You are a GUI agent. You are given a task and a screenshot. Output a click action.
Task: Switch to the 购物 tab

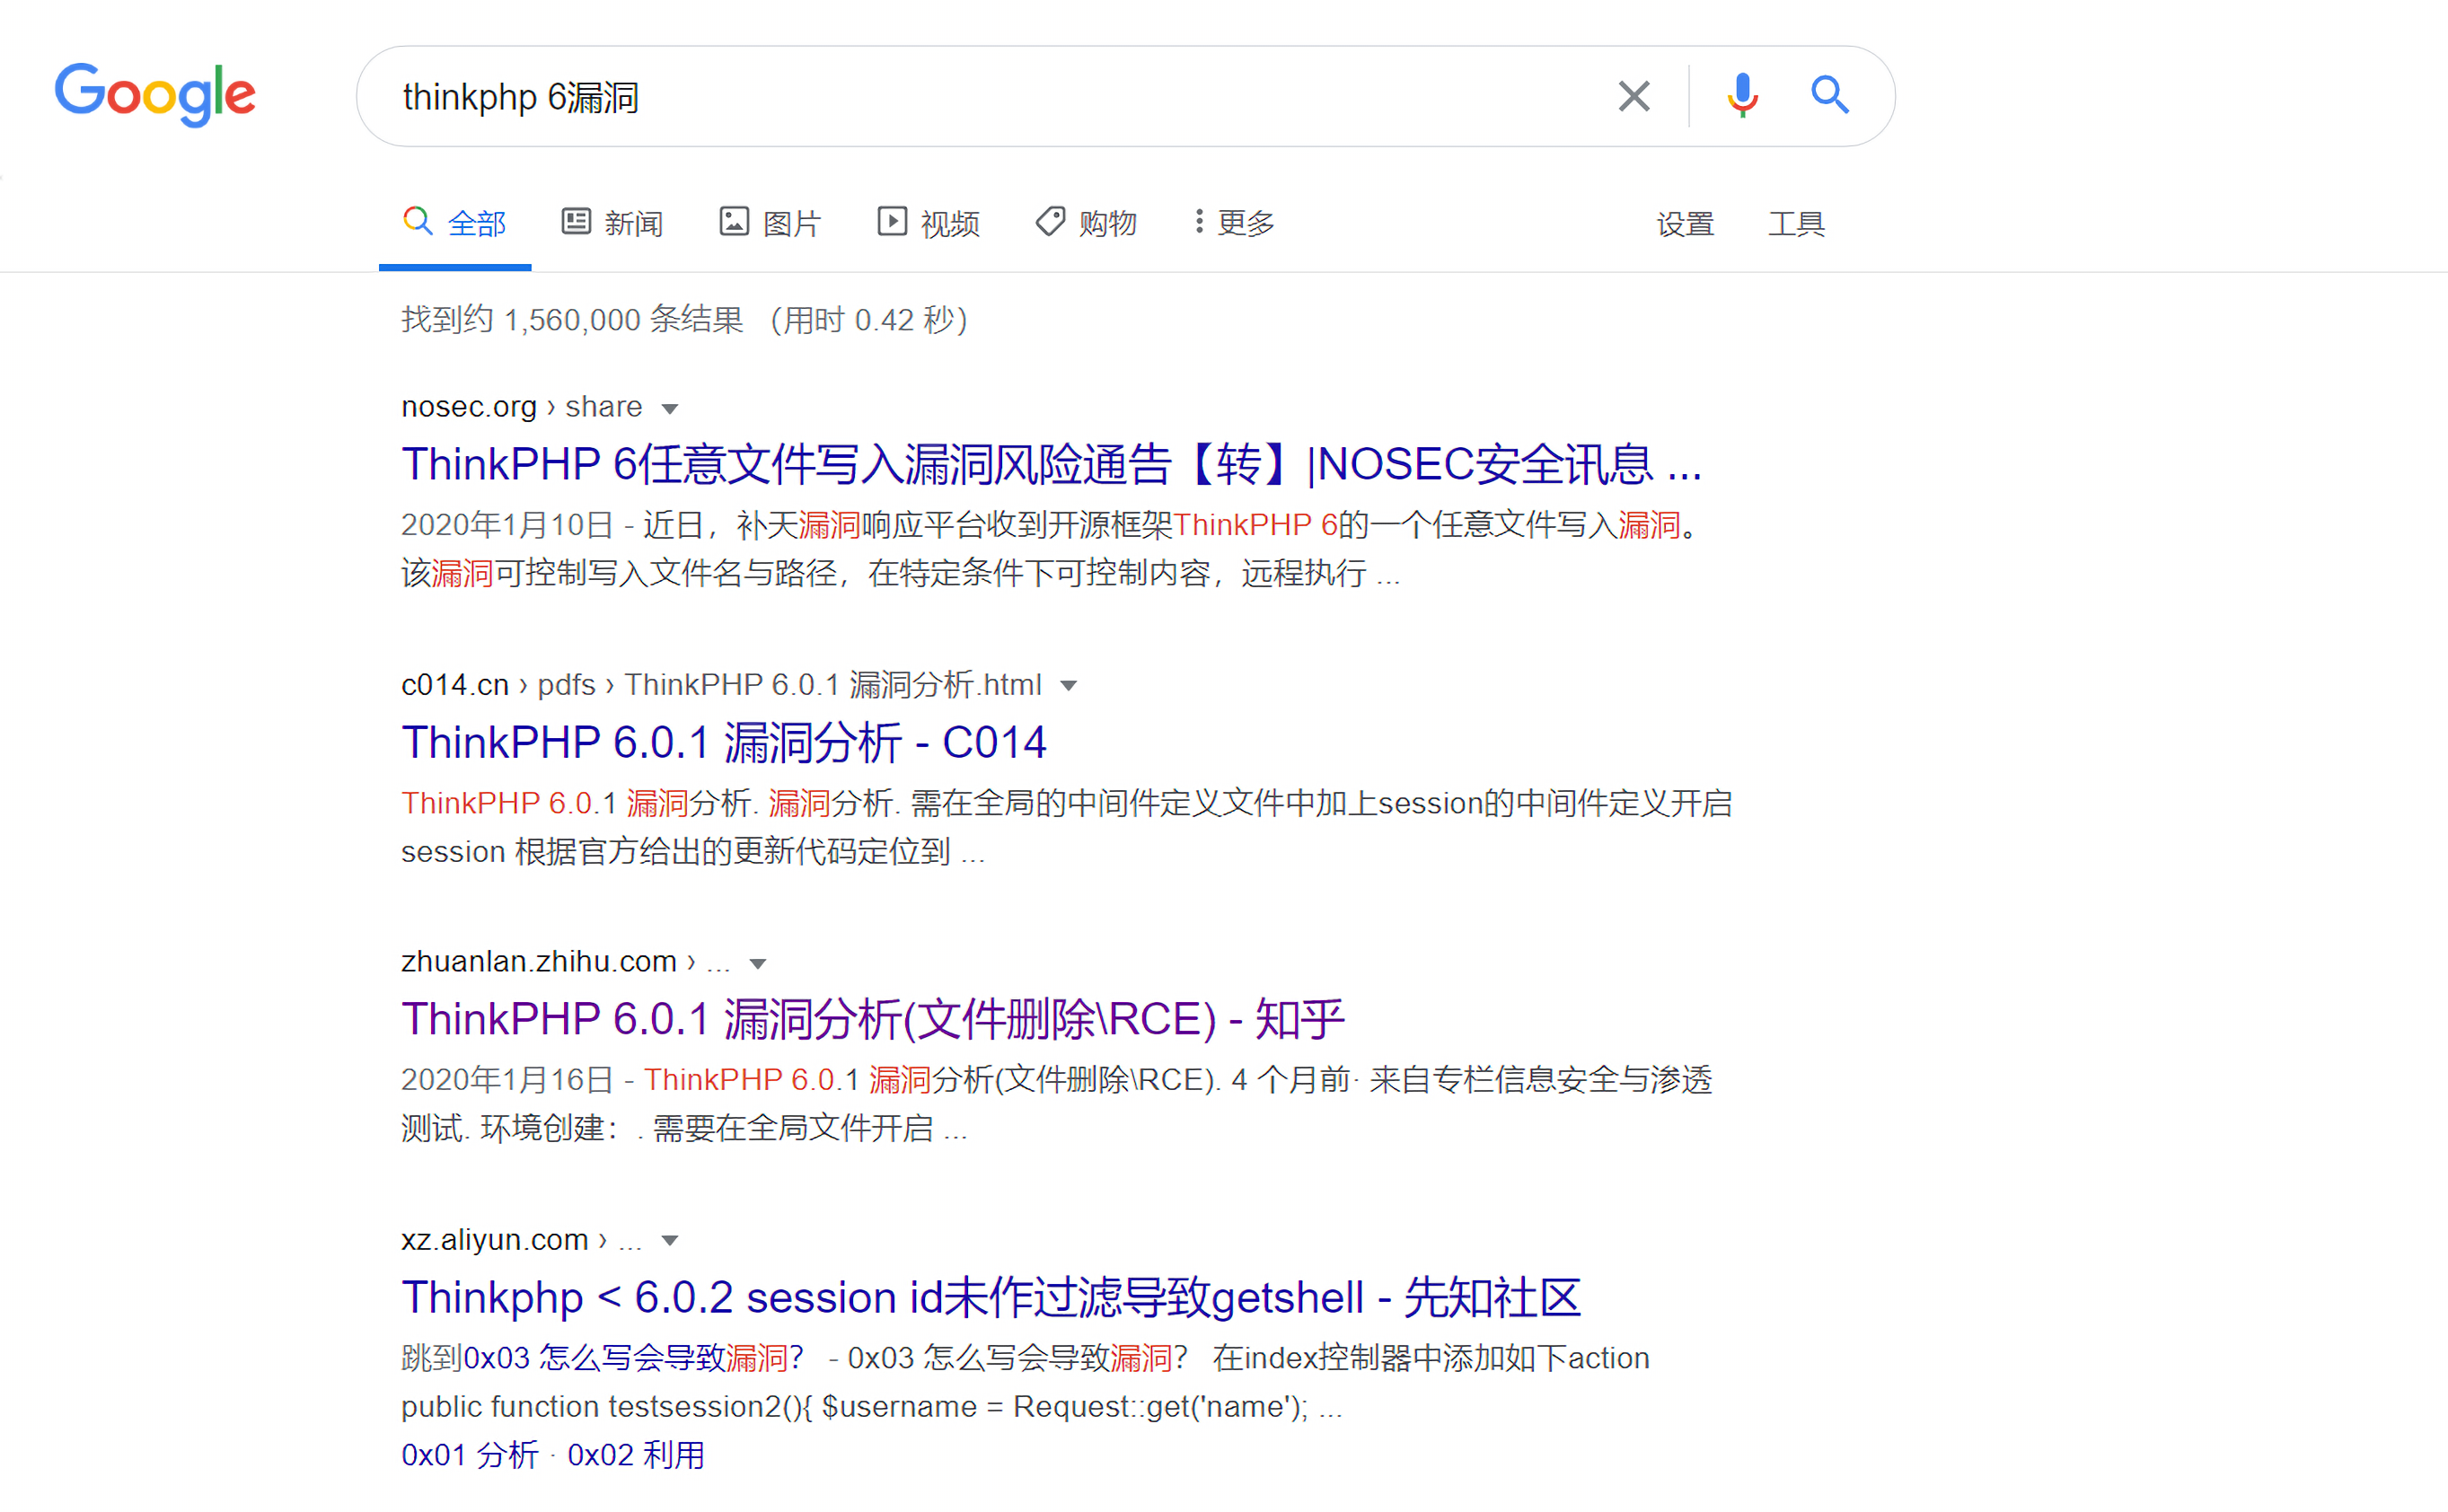[1086, 222]
